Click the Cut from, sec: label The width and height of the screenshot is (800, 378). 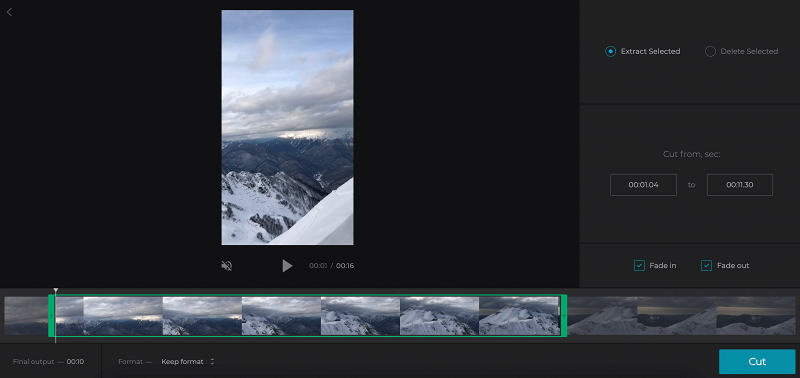691,154
